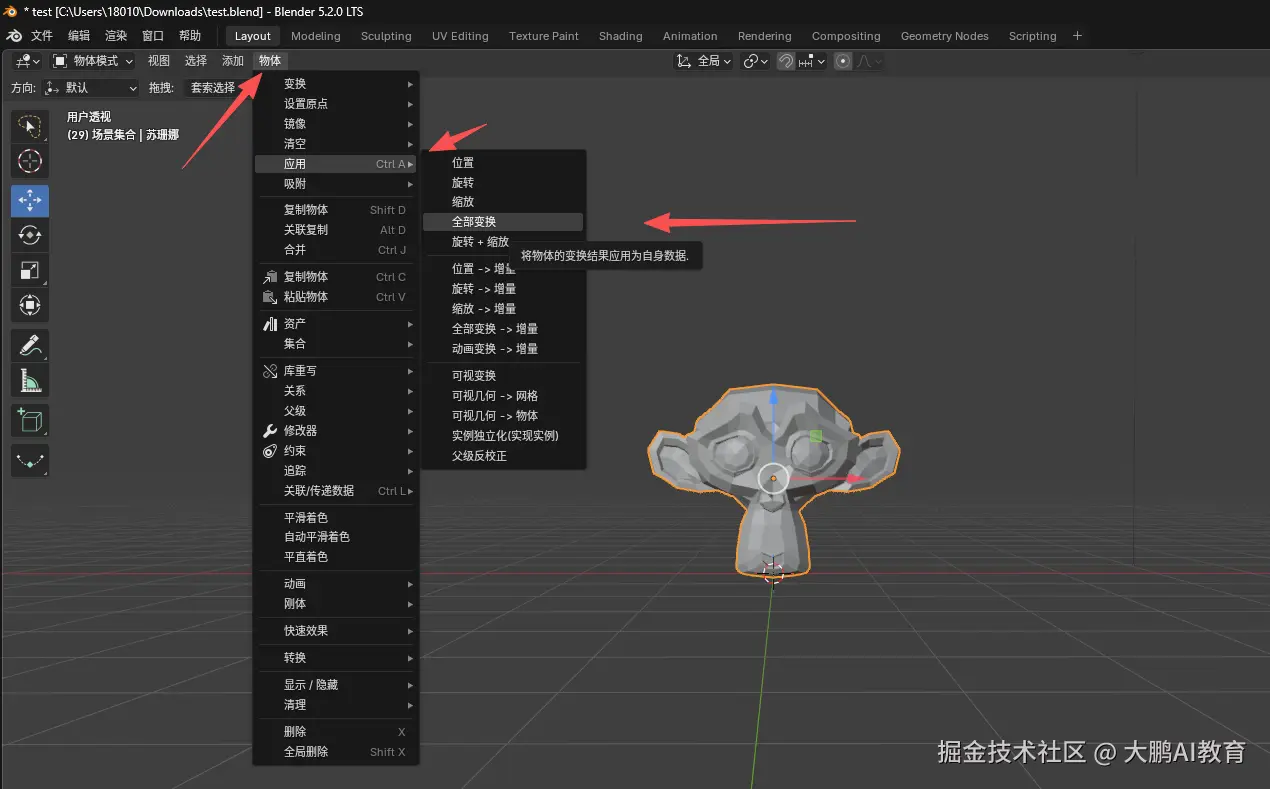Open the 选择 viewport menu
Image resolution: width=1270 pixels, height=789 pixels.
point(196,61)
